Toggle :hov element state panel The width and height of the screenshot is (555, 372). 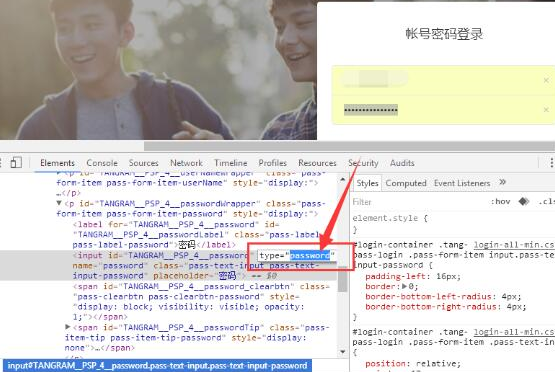point(500,201)
